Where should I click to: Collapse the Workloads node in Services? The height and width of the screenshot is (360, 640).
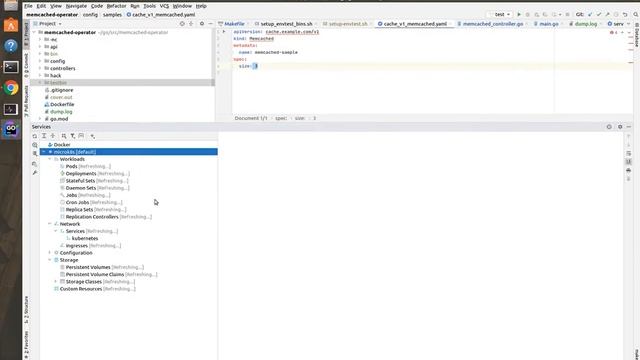click(x=50, y=159)
